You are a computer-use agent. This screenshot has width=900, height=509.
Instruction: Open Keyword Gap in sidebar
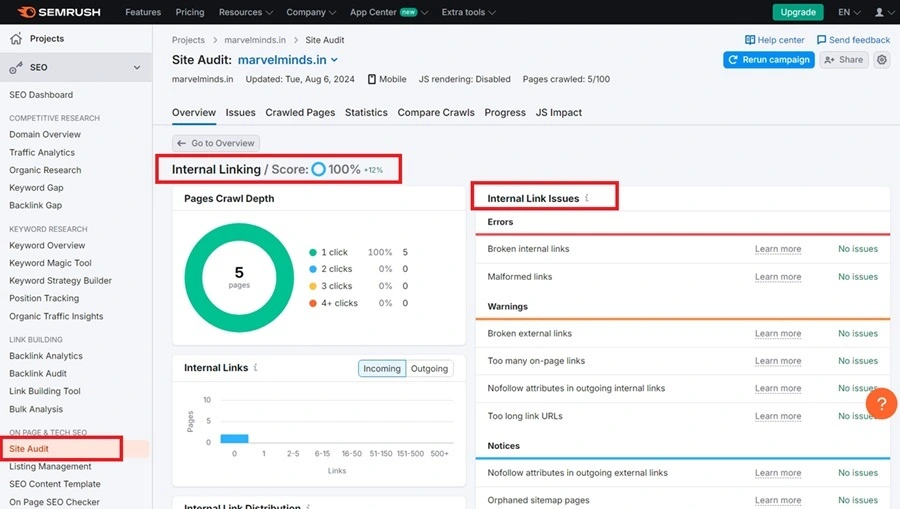coord(36,188)
